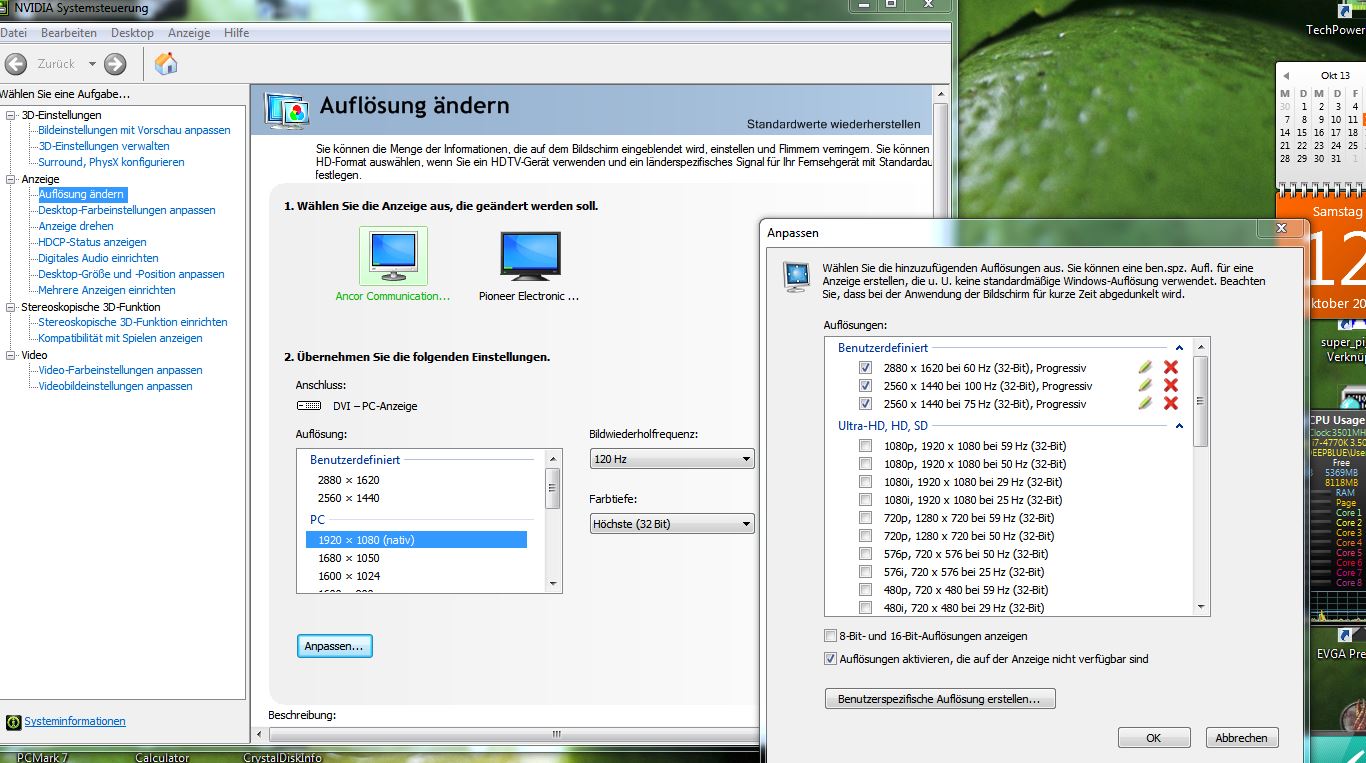Uncheck 2560 x 1440 bei 100 Hz checkbox
Viewport: 1366px width, 763px height.
coord(865,386)
